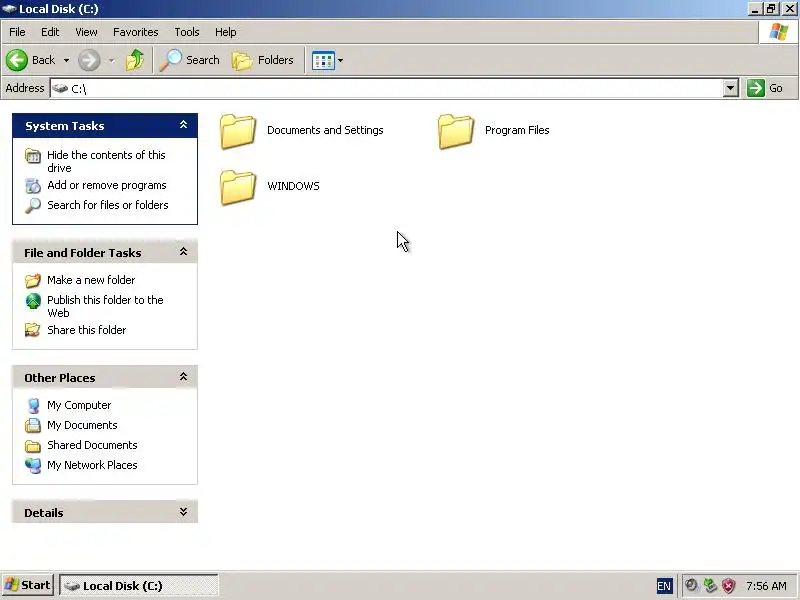800x600 pixels.
Task: Open the Views dropdown arrow
Action: (x=340, y=61)
